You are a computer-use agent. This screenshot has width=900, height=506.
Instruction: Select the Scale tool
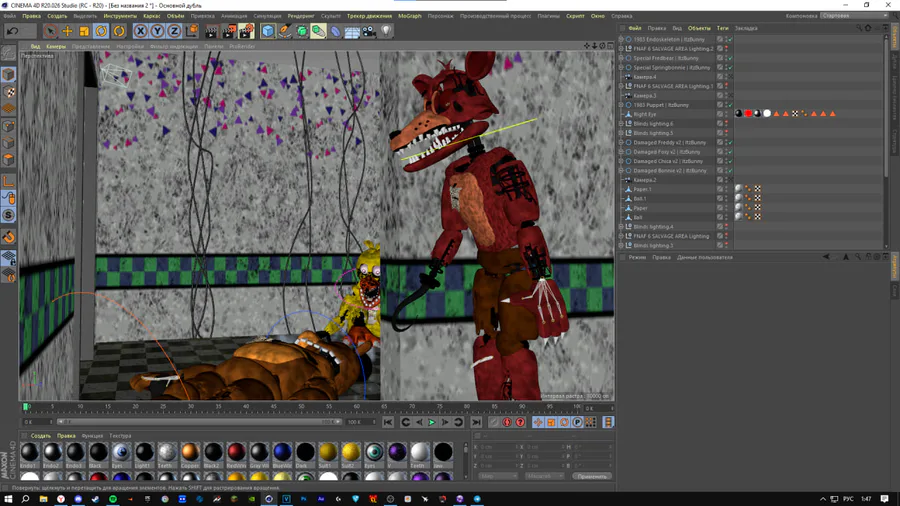pyautogui.click(x=84, y=31)
